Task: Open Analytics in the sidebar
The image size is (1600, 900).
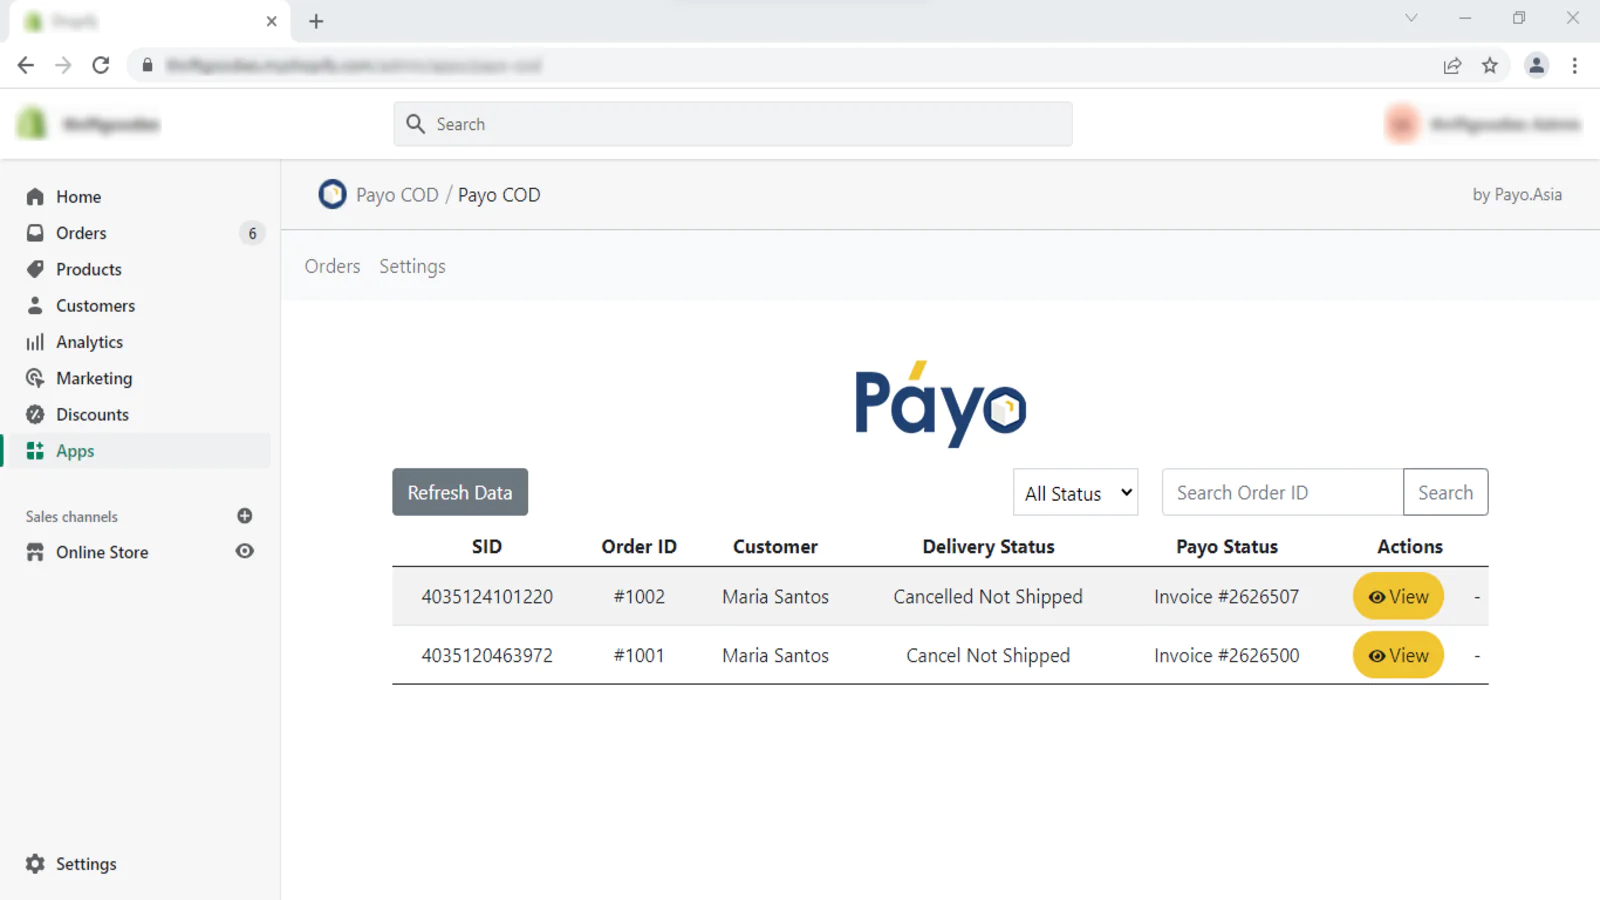Action: (89, 342)
